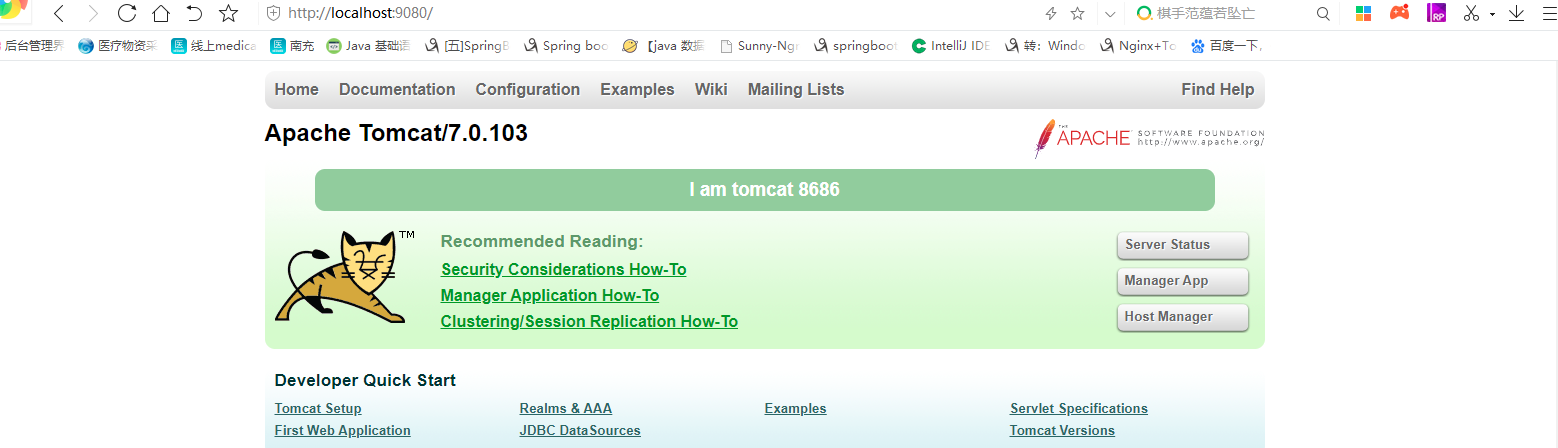Expand the address bar dropdown chevron
1558x448 pixels.
pyautogui.click(x=1109, y=14)
